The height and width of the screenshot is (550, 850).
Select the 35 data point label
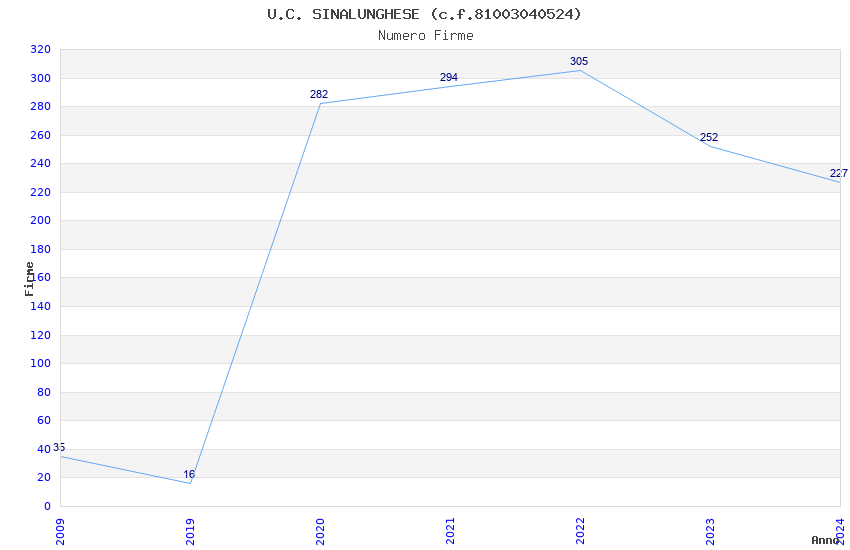point(59,448)
